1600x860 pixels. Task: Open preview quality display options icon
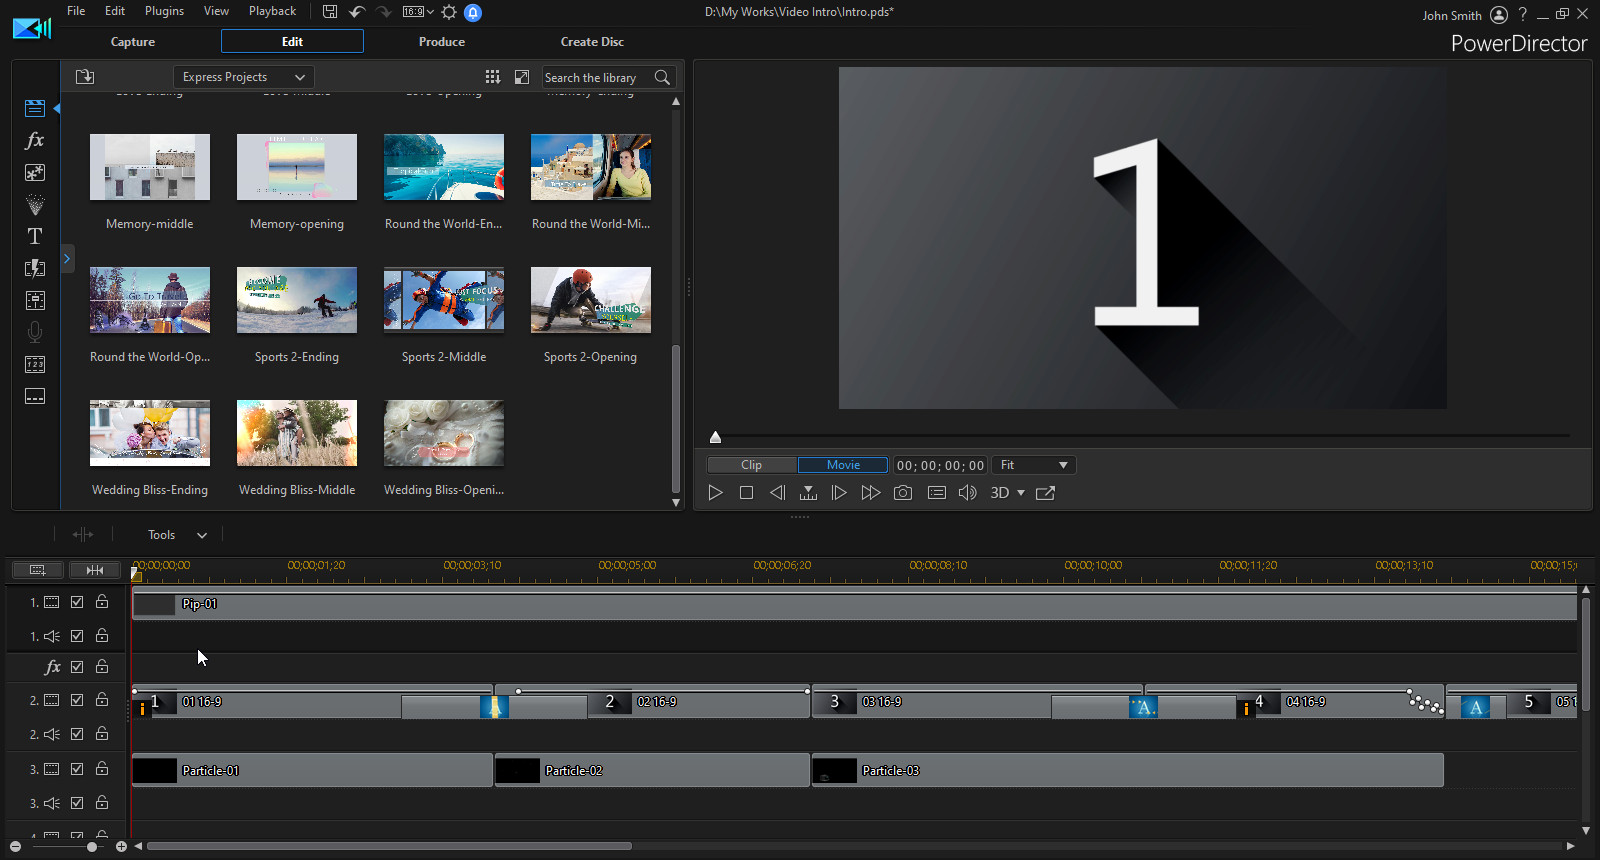tap(937, 493)
